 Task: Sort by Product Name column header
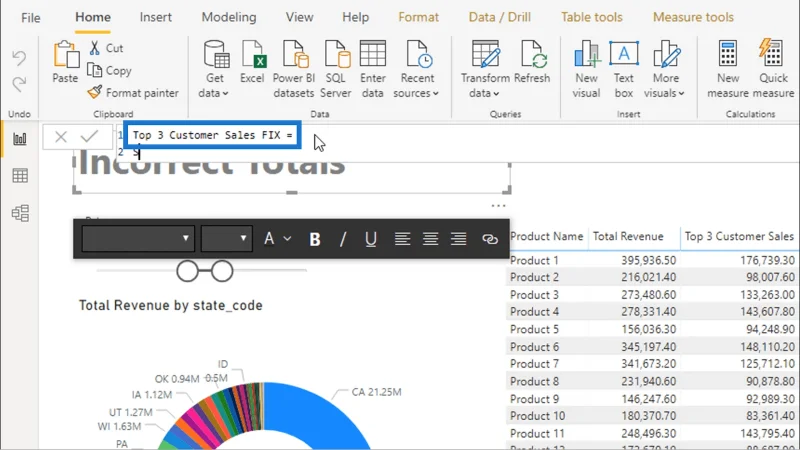(x=546, y=236)
